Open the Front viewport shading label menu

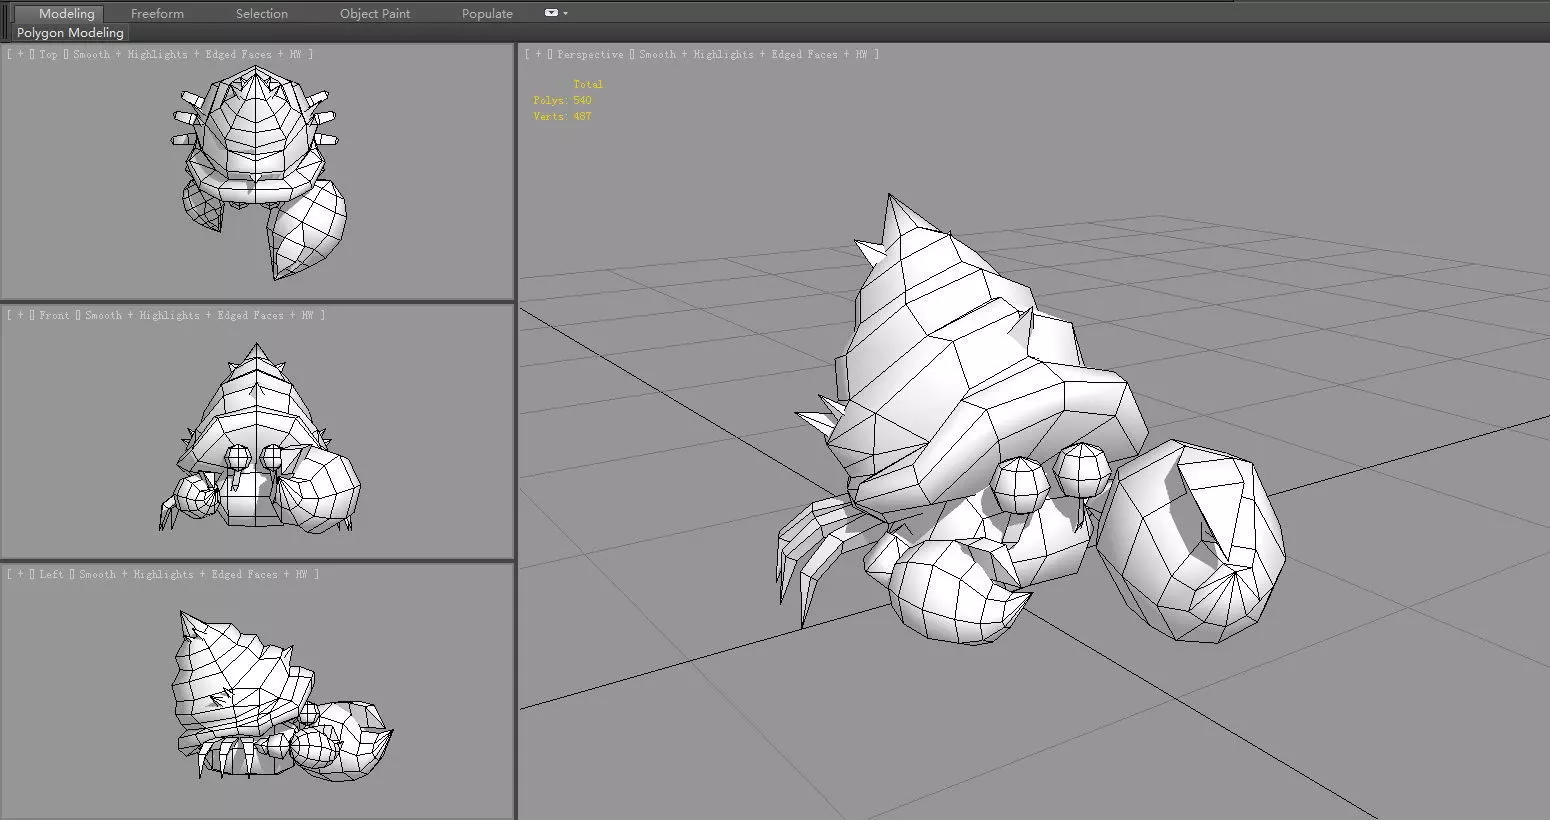click(199, 315)
